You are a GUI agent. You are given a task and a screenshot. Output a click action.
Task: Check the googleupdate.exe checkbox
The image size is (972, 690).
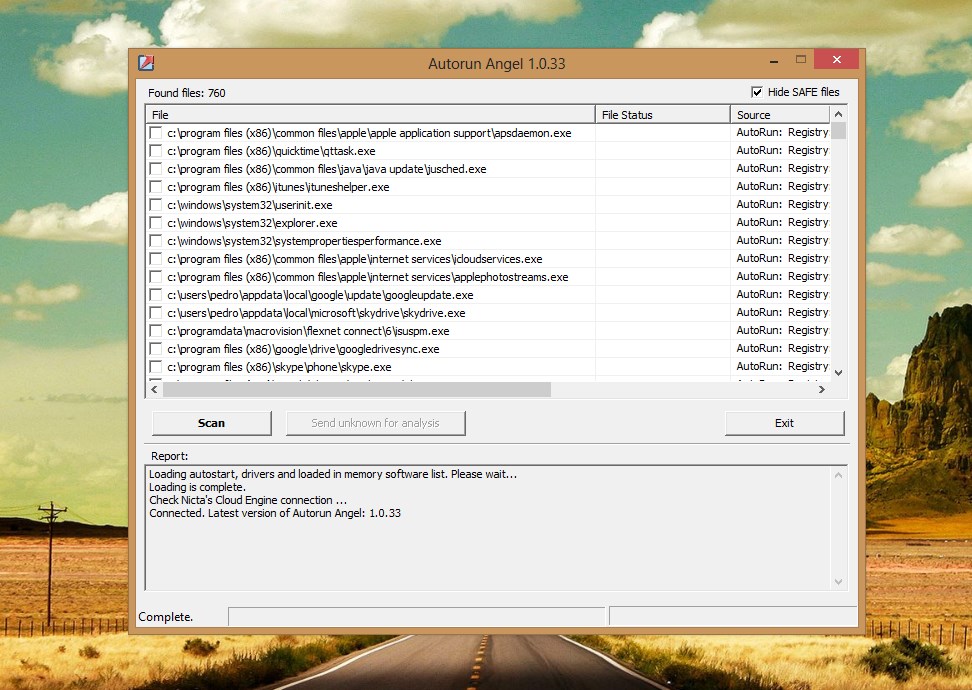click(156, 294)
